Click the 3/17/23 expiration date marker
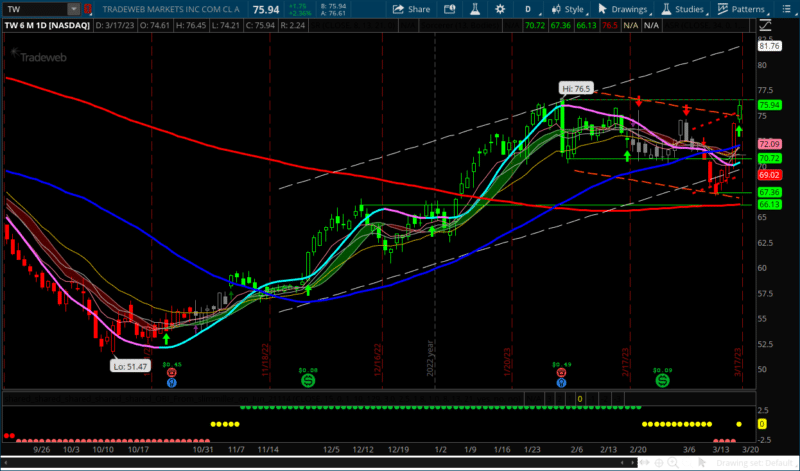Screen dimensions: 800x471 737,362
